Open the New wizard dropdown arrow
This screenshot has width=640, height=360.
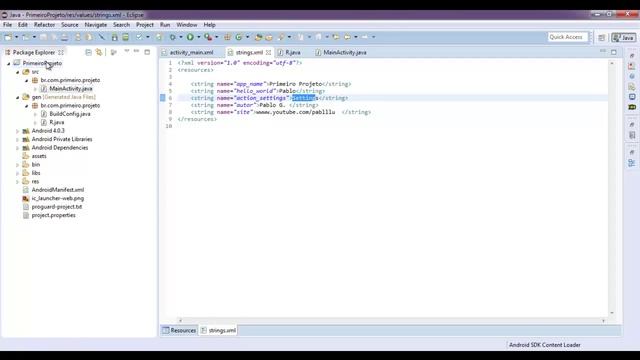pos(16,37)
